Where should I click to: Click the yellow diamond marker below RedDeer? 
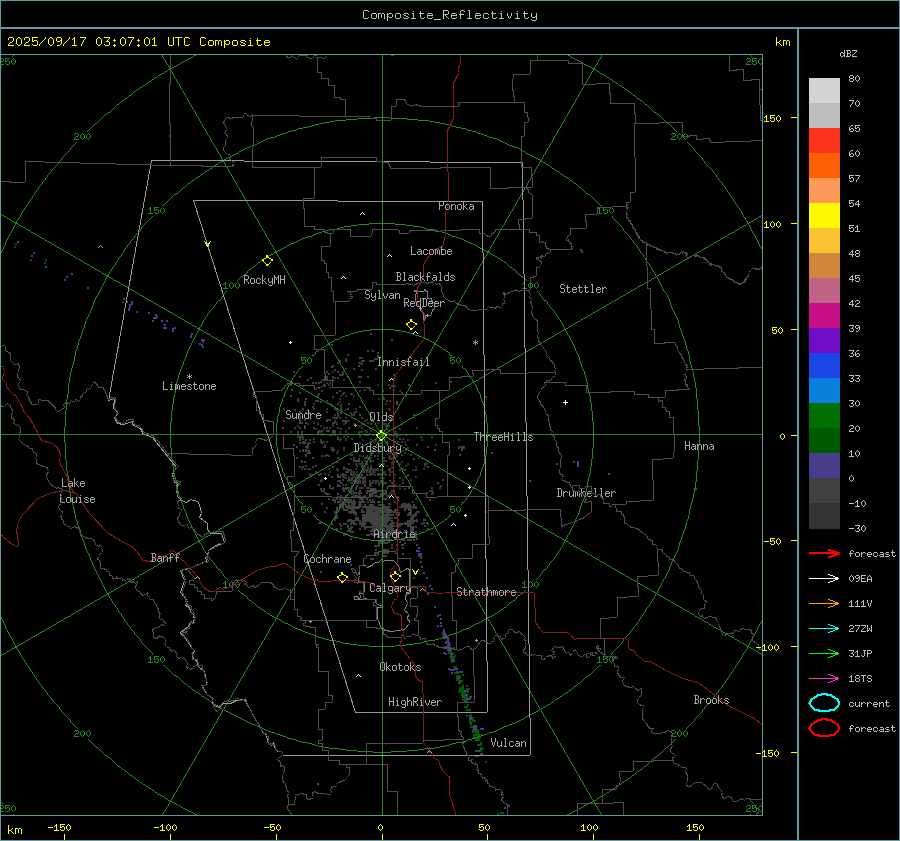point(411,325)
